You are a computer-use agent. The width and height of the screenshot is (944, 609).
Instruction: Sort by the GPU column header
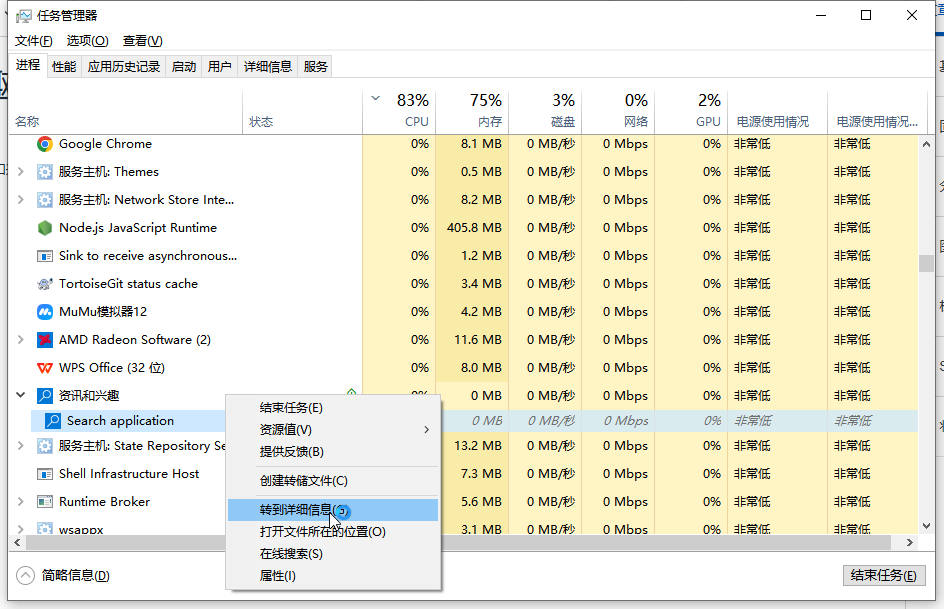[691, 113]
